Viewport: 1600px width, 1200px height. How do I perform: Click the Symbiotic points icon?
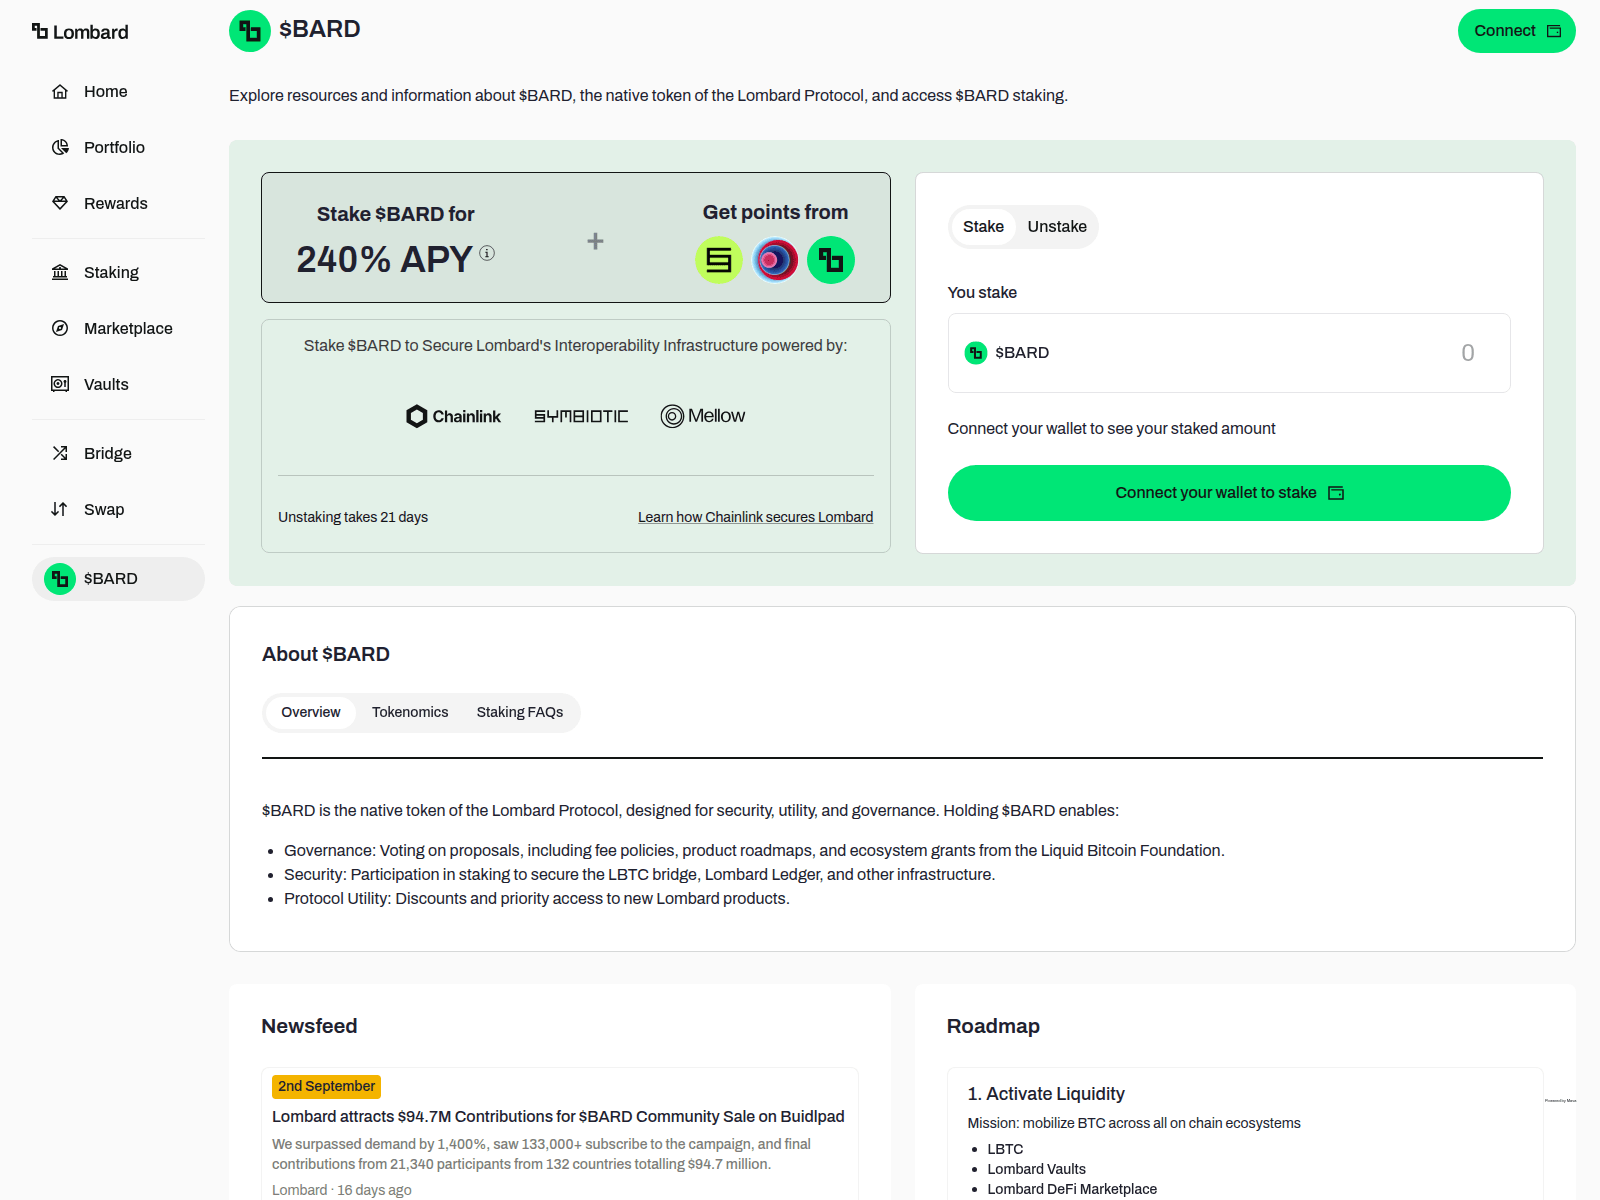tap(719, 260)
